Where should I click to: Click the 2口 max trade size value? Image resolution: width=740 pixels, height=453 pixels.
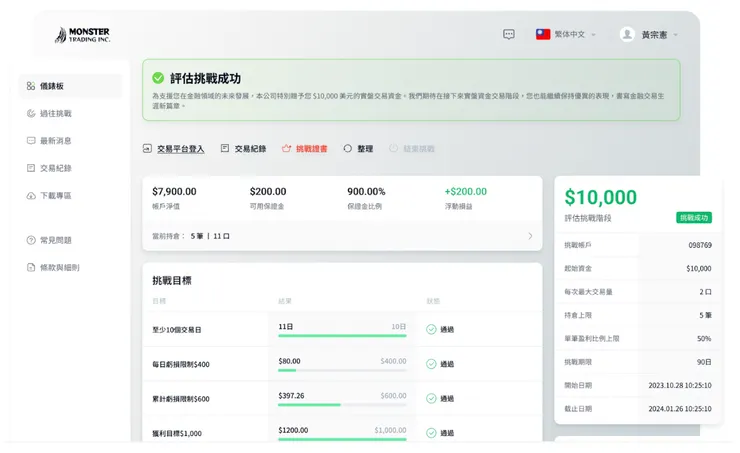click(706, 292)
